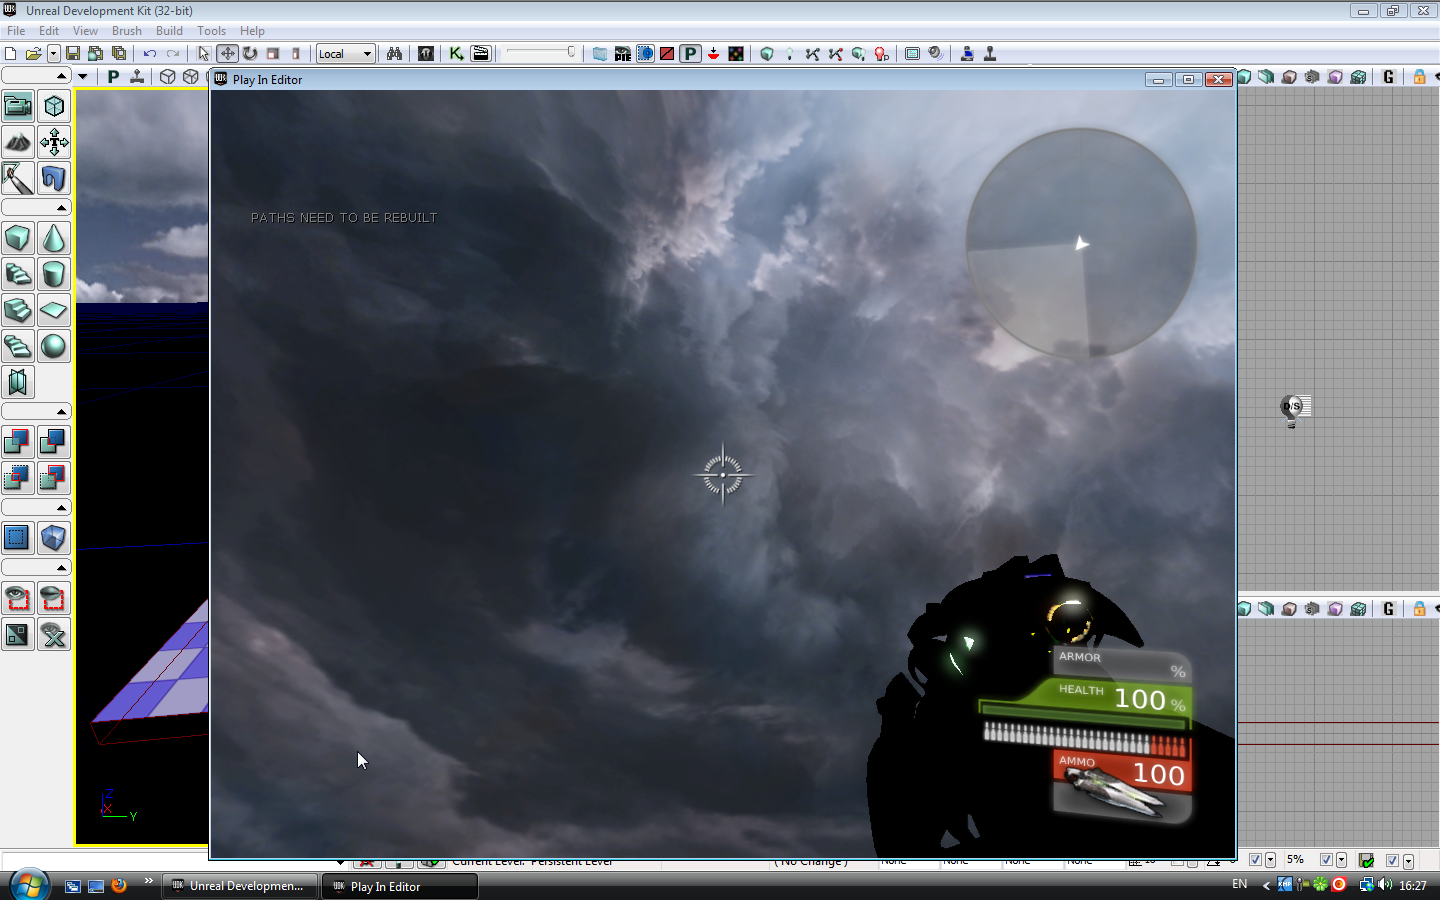Save the current level with the floppy icon

(x=73, y=54)
